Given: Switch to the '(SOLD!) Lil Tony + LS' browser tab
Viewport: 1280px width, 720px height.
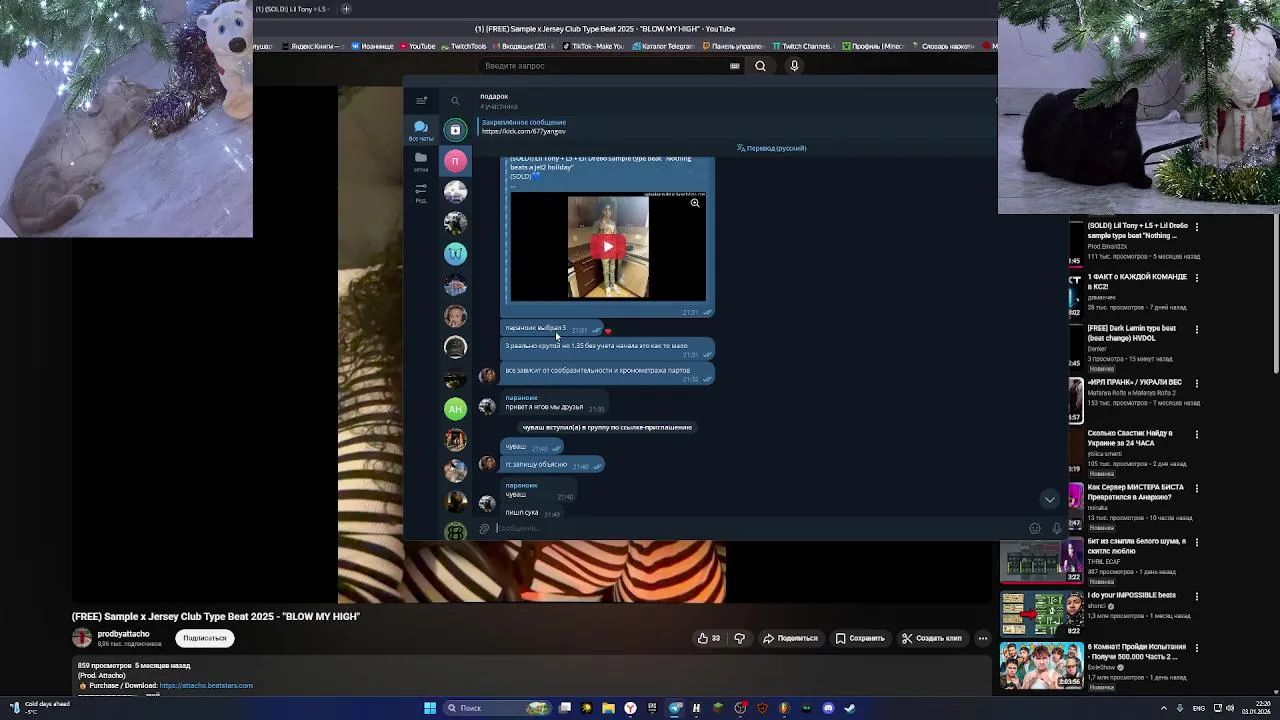Looking at the screenshot, I should coord(293,9).
